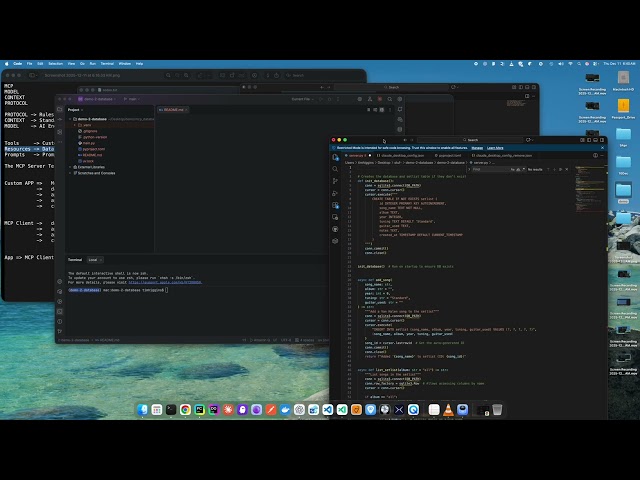Open the Terminal tool window icon in PyCharm
The width and height of the screenshot is (640, 480).
(x=60, y=311)
